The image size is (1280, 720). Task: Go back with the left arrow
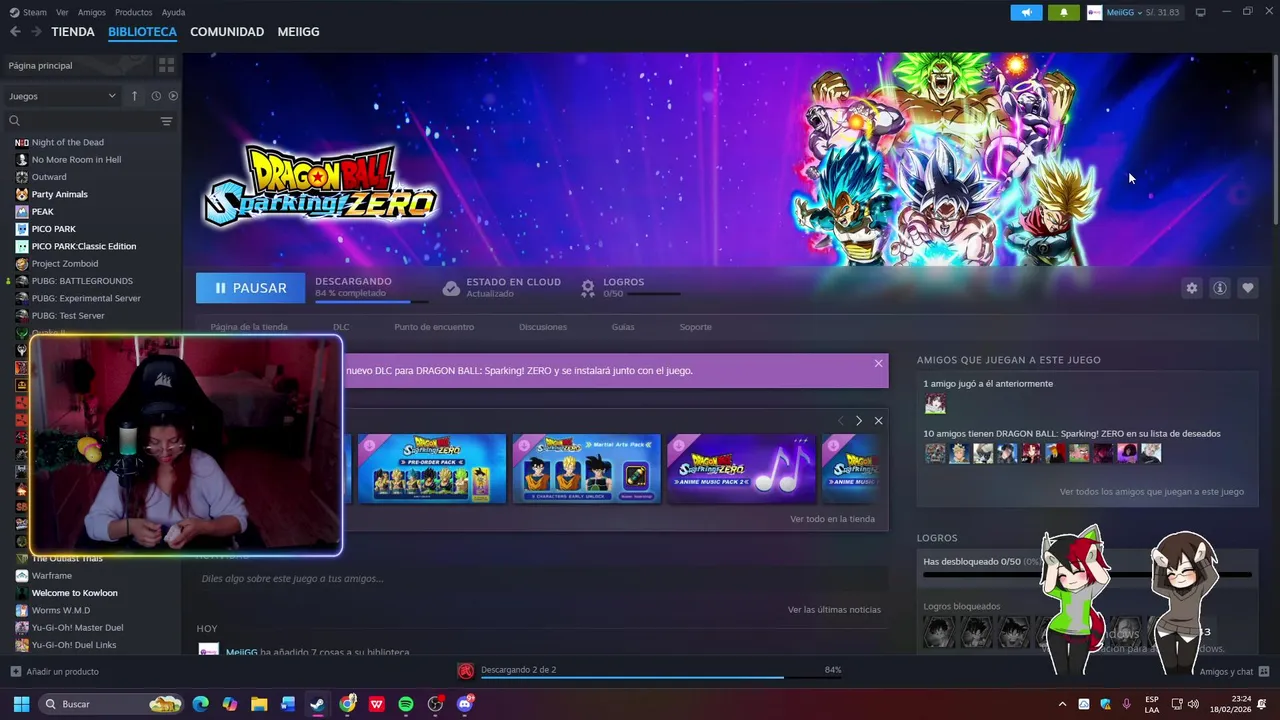tap(15, 32)
